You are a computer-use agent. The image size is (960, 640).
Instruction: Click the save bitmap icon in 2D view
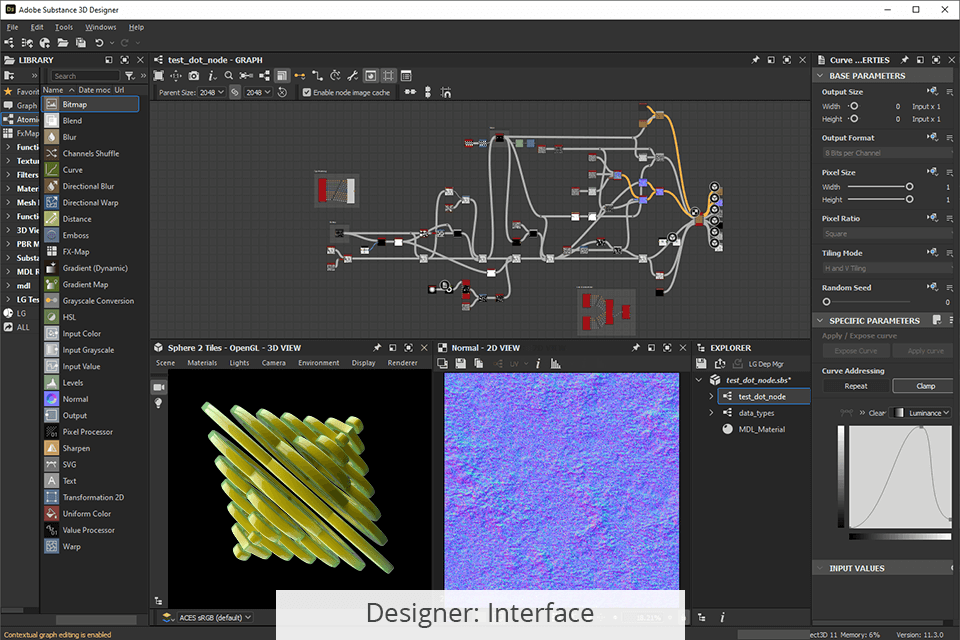(x=460, y=364)
